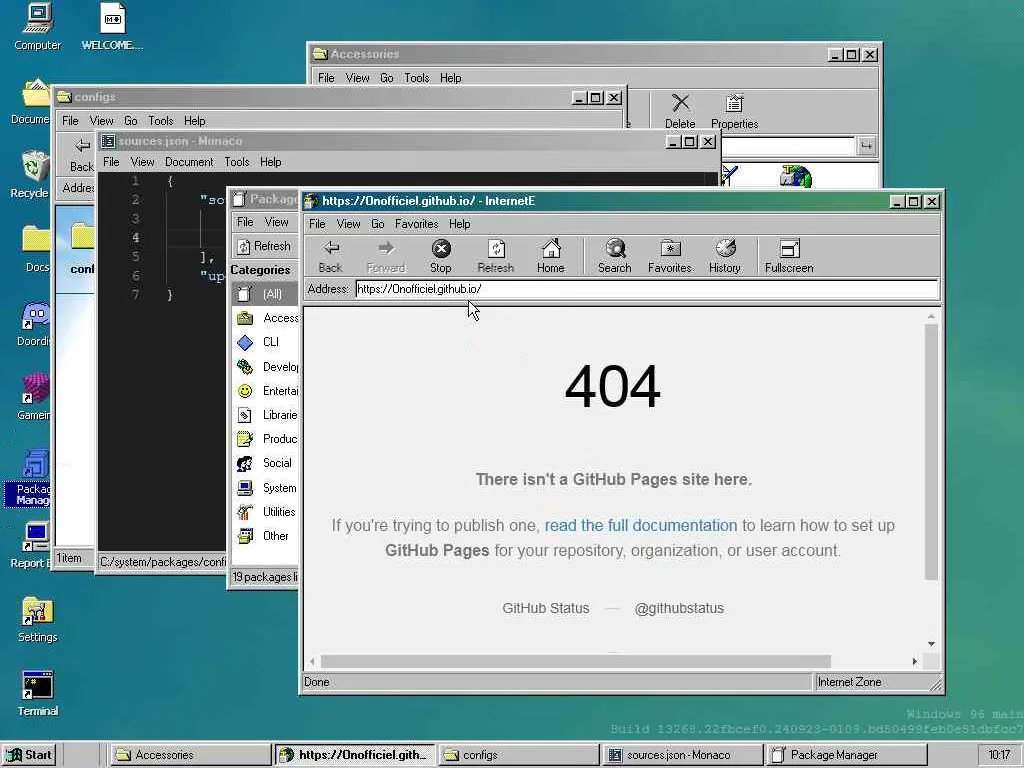The height and width of the screenshot is (768, 1024).
Task: Click the Back arrow in InternetE toolbar
Action: pos(330,256)
